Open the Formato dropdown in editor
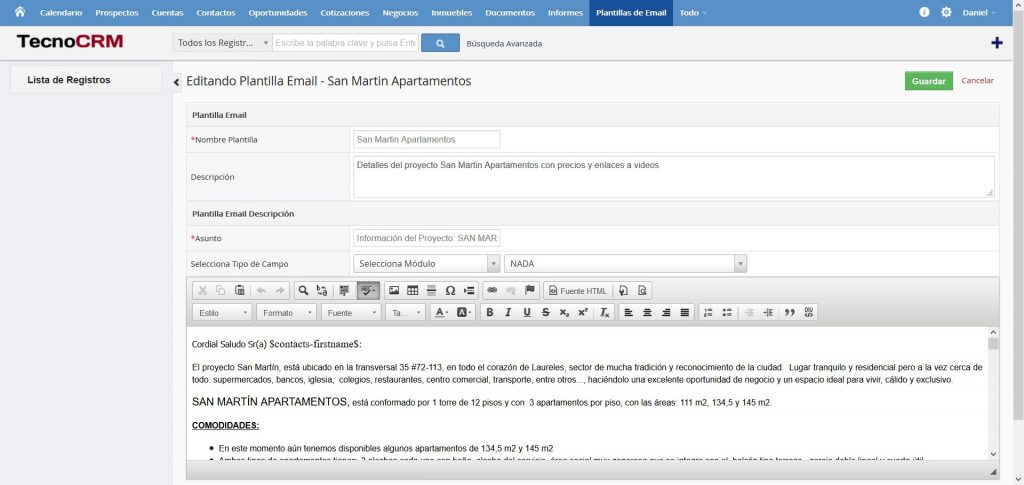This screenshot has height=485, width=1024. pos(285,313)
